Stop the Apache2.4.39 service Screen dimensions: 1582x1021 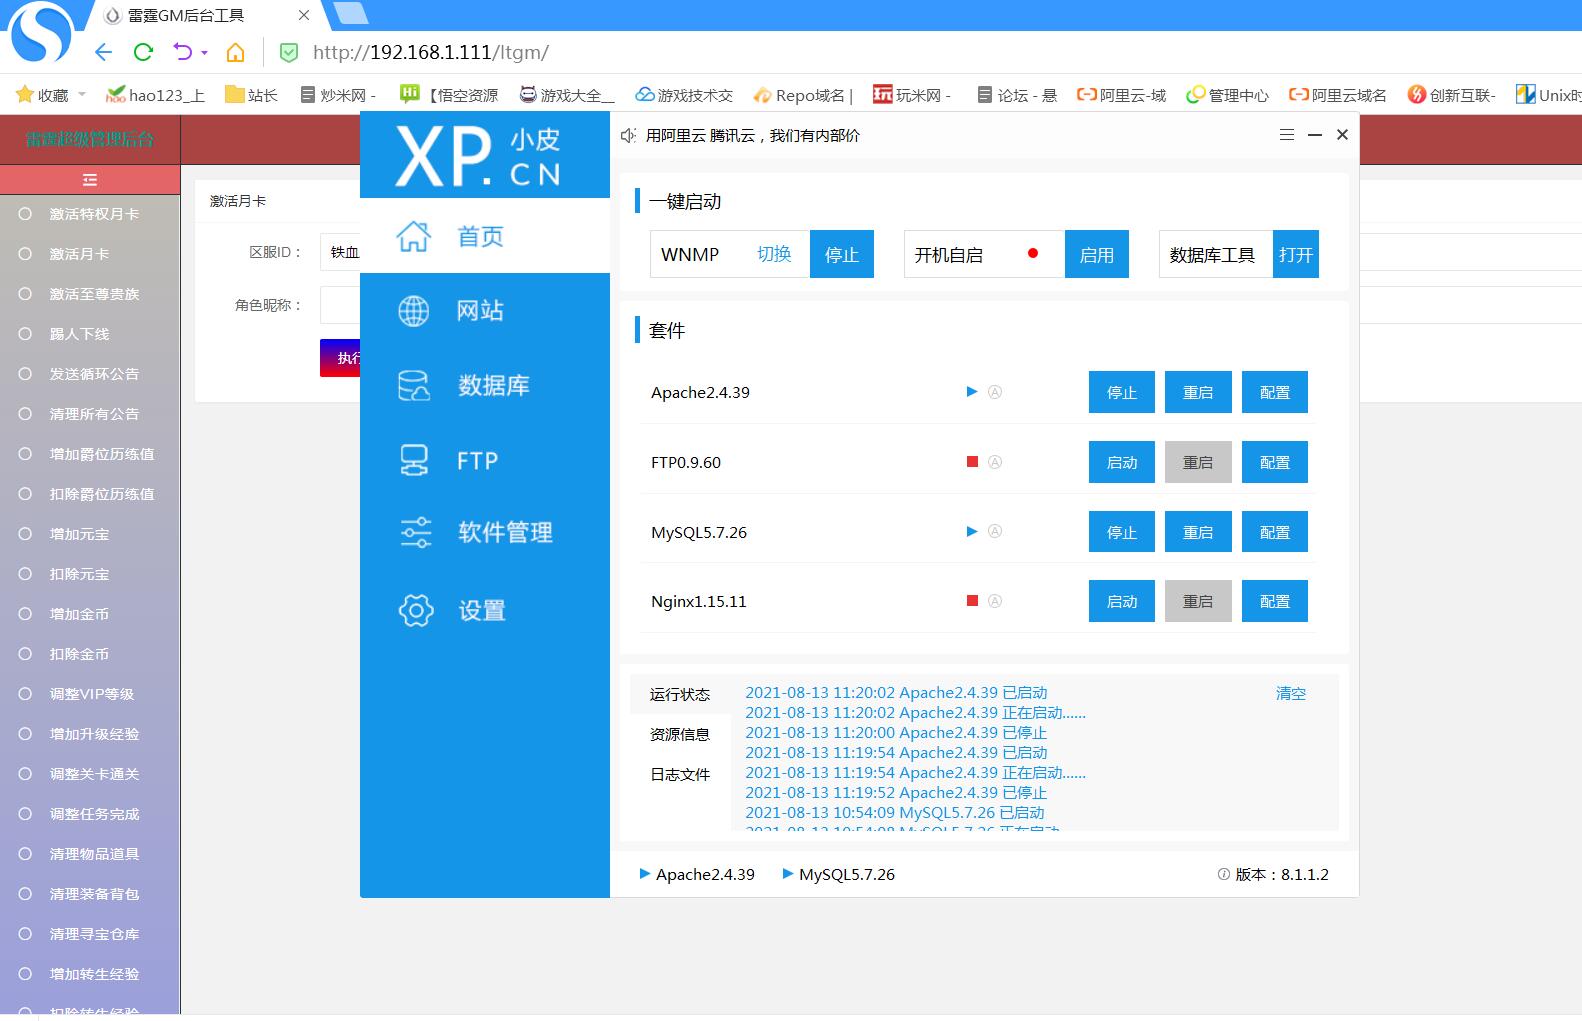click(1121, 392)
